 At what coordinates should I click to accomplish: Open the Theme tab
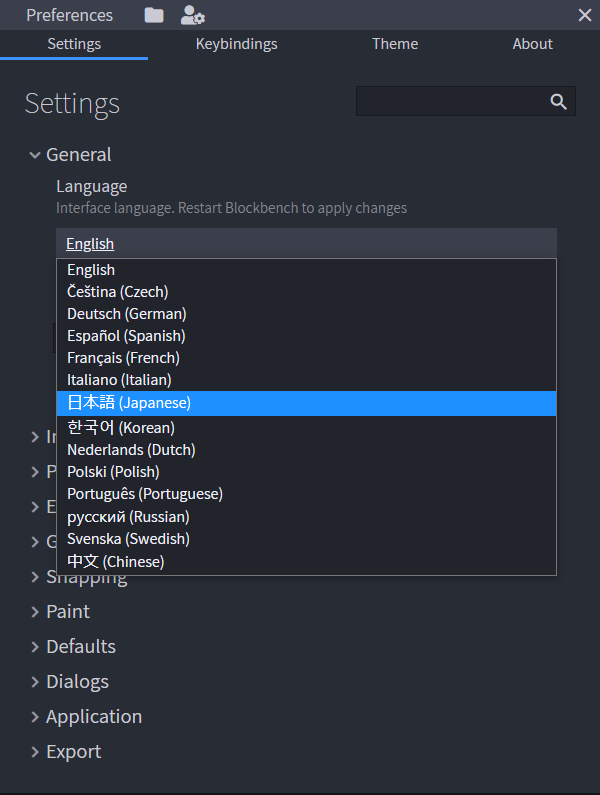pyautogui.click(x=395, y=44)
